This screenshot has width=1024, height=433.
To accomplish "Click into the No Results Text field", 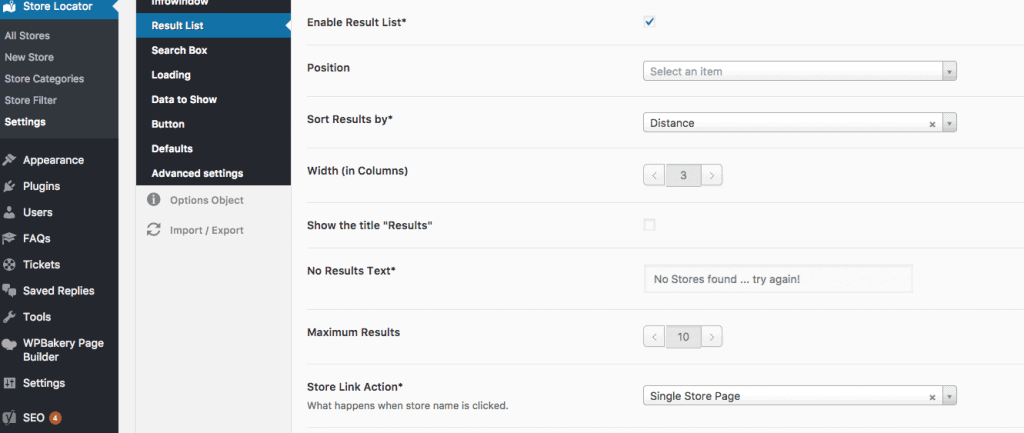I will point(778,279).
